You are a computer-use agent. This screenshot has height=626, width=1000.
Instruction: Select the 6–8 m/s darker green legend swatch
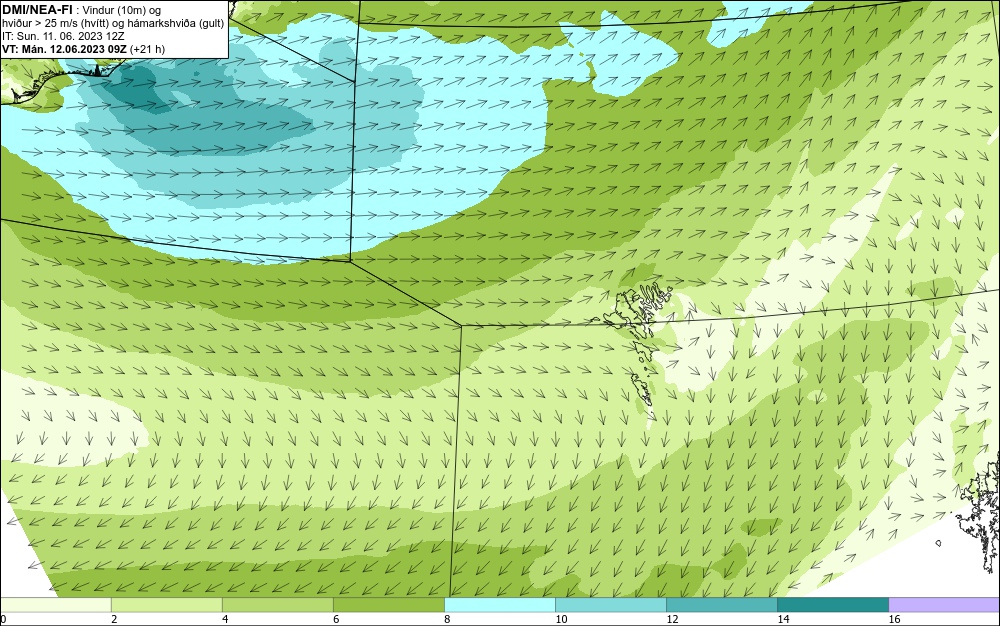[x=388, y=605]
